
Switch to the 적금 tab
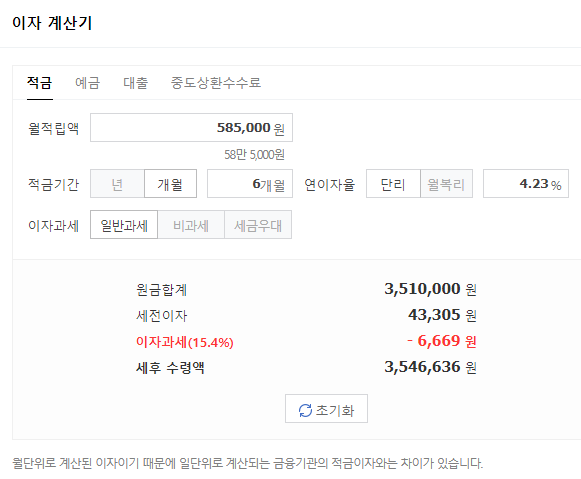coord(40,82)
